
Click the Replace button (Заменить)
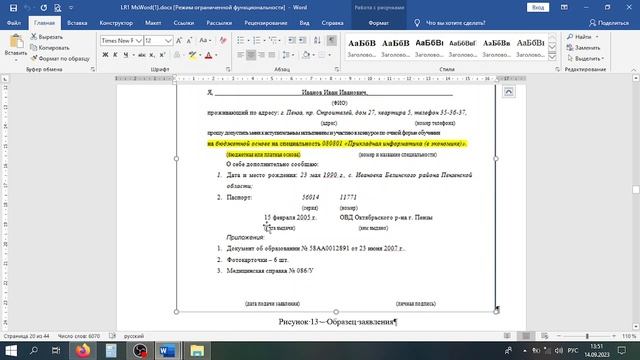[x=583, y=48]
